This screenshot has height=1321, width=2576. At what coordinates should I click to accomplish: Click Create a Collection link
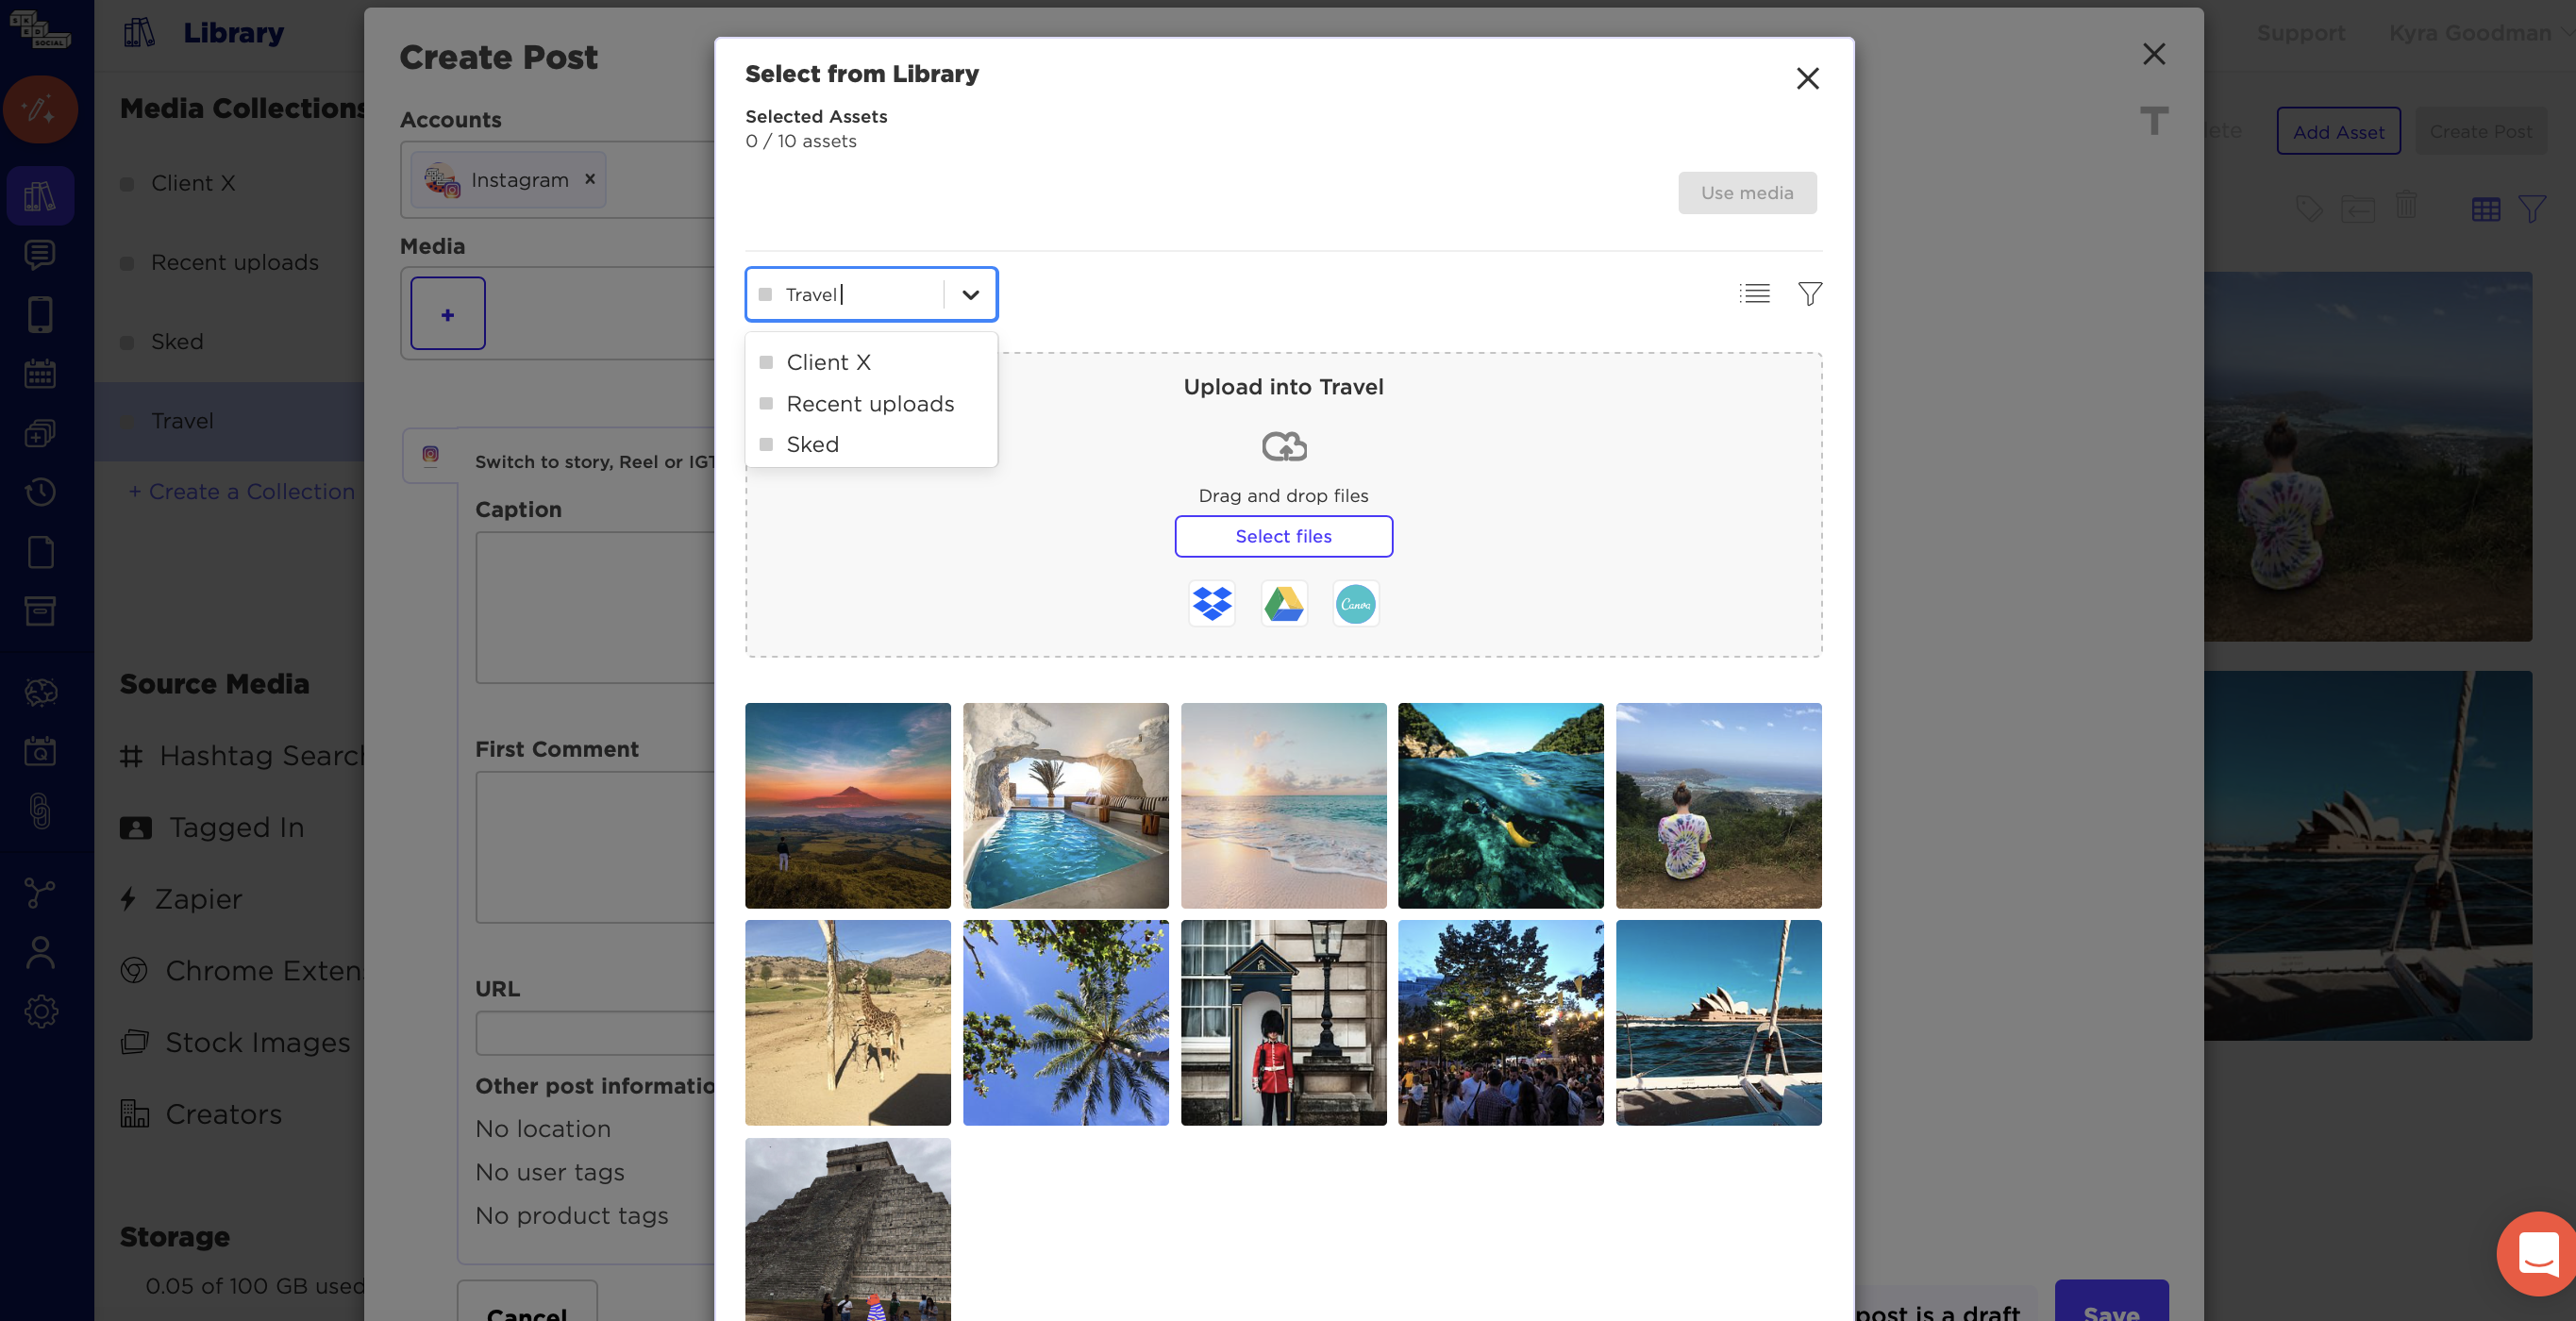pos(242,492)
